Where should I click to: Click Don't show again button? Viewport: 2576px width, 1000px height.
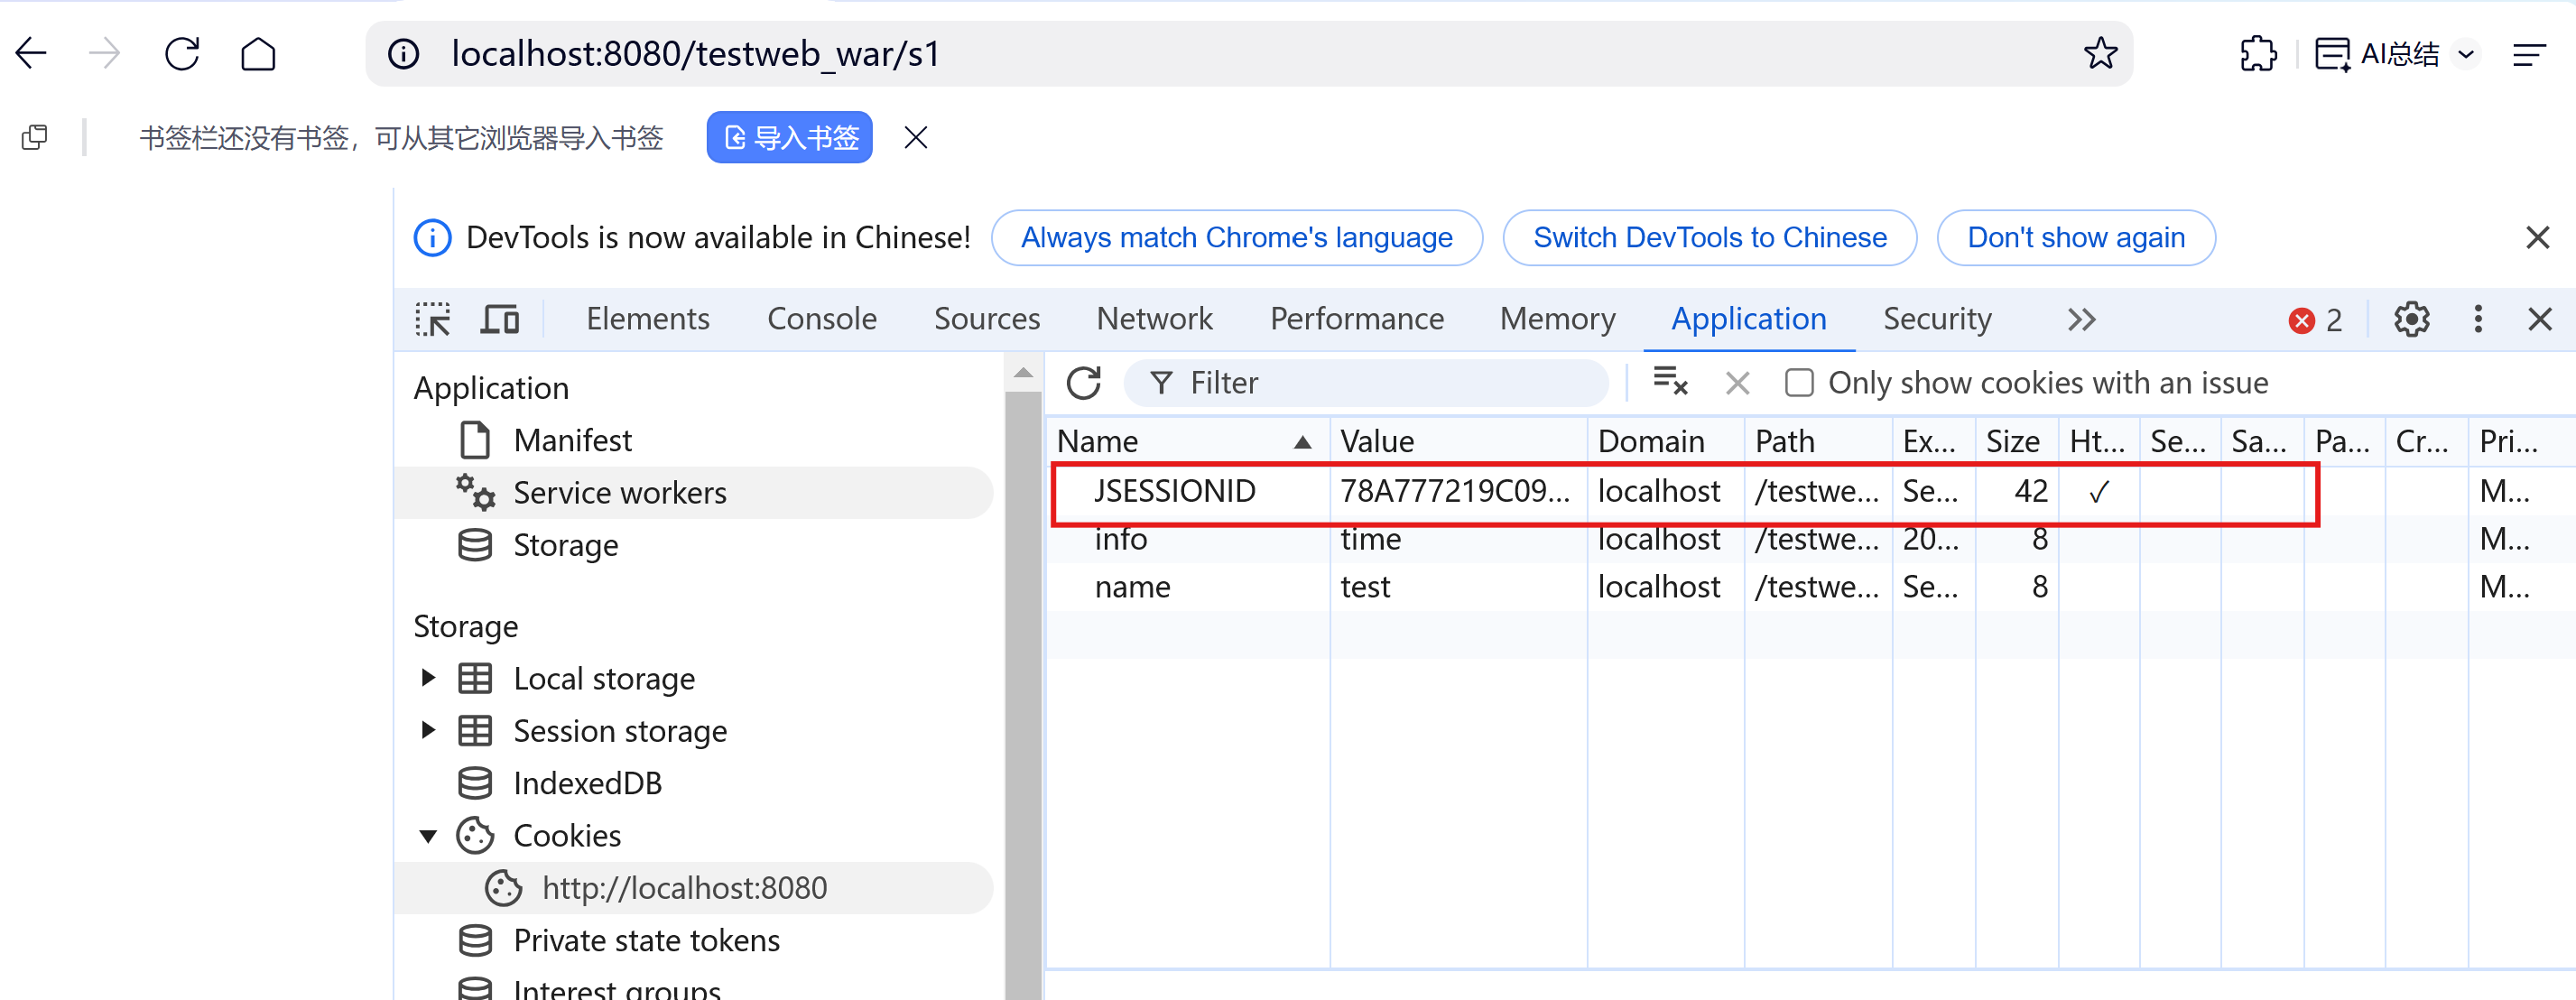pyautogui.click(x=2075, y=238)
